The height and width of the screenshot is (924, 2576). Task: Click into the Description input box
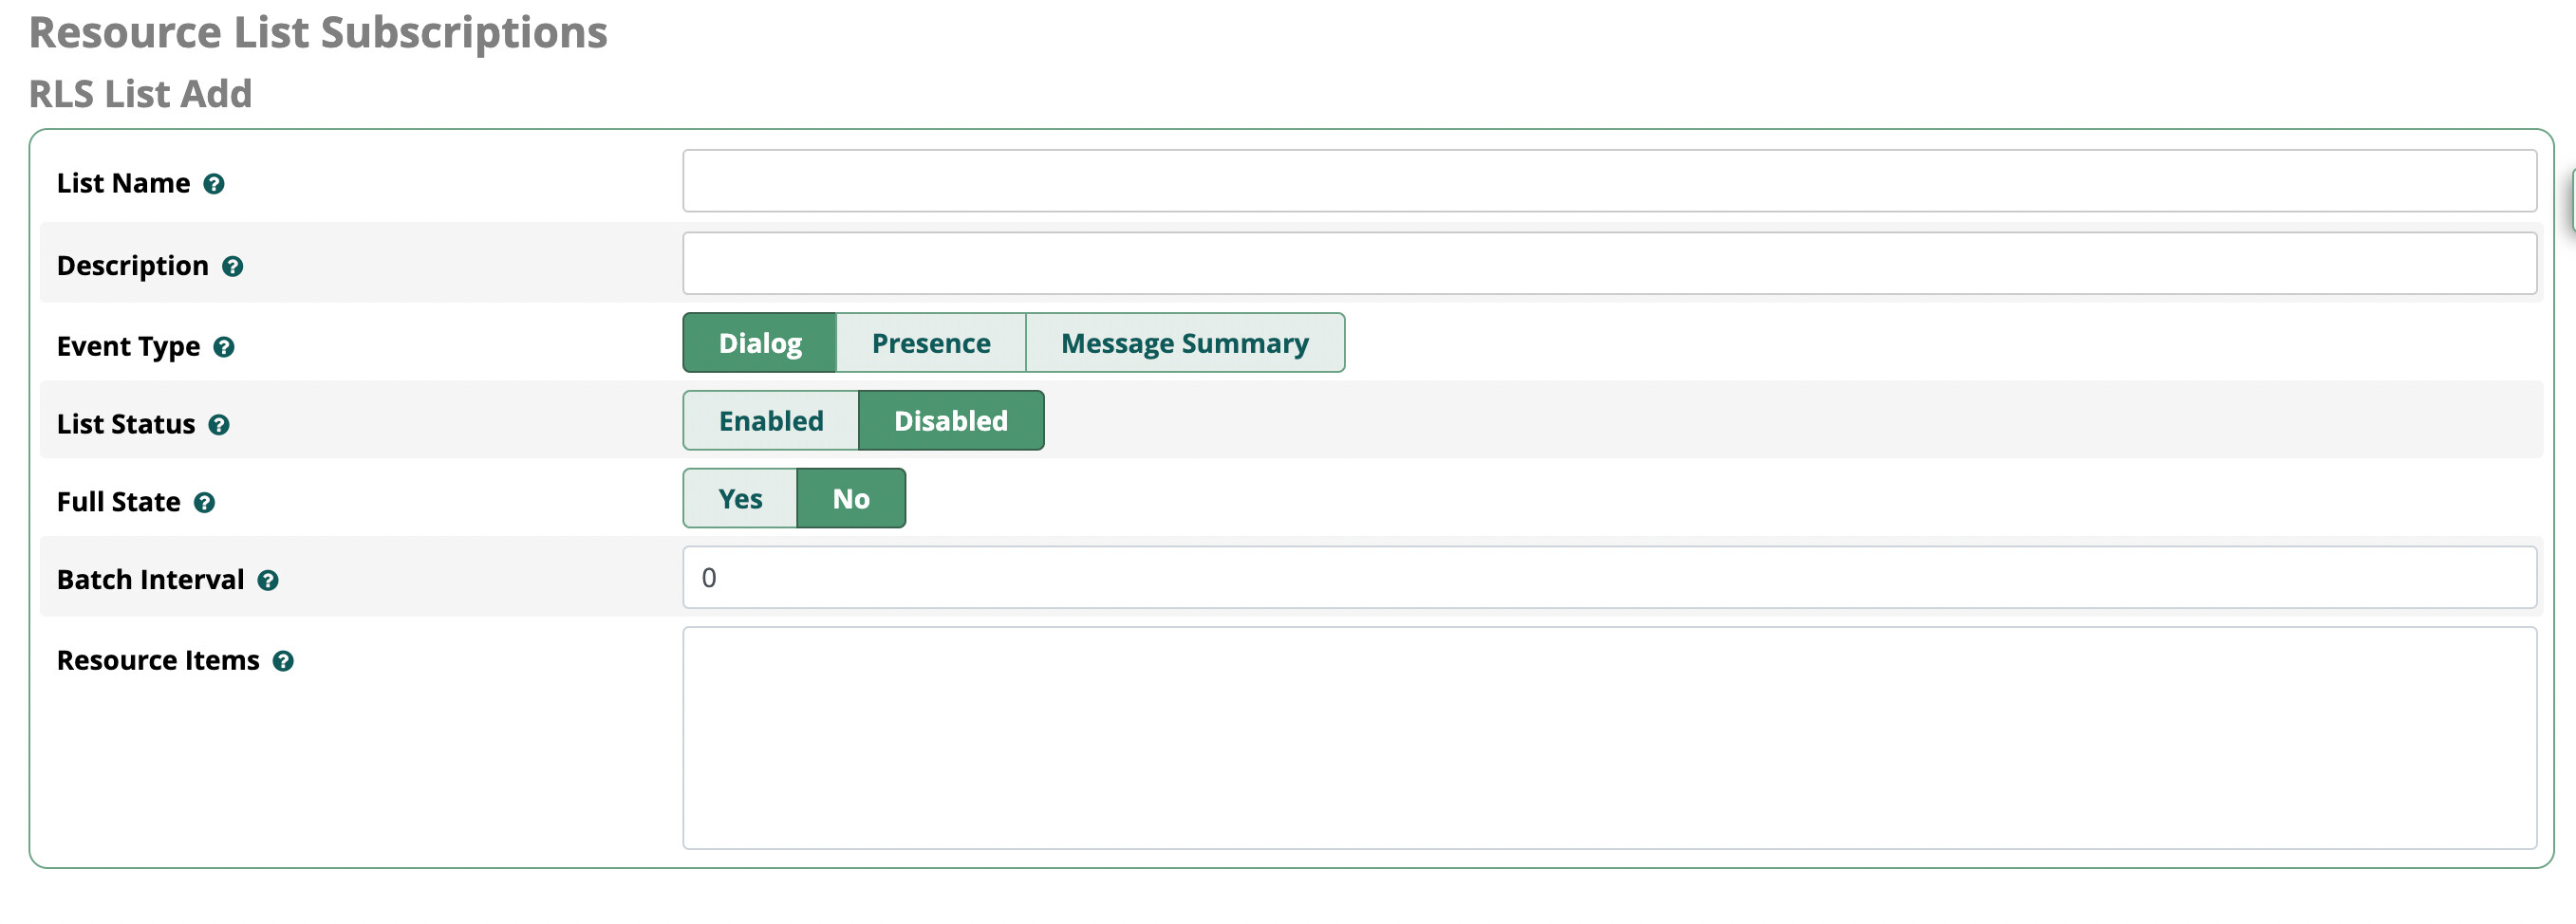[x=1608, y=264]
